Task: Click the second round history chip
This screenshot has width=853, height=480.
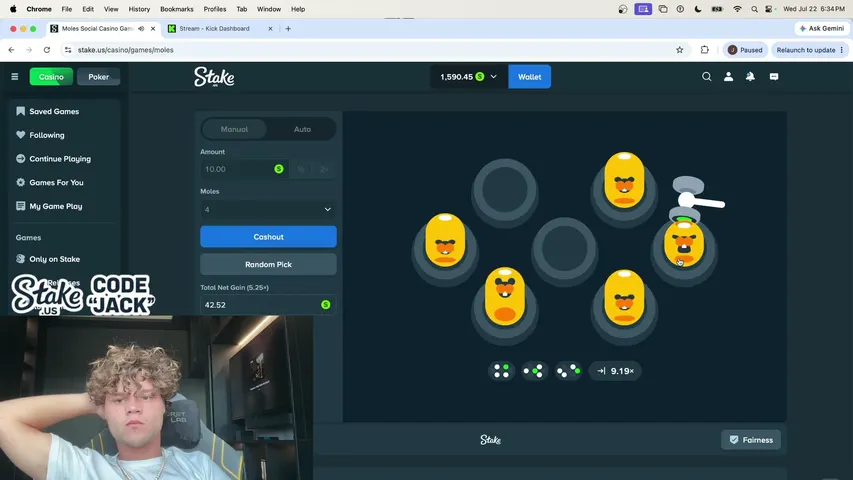Action: pos(534,371)
